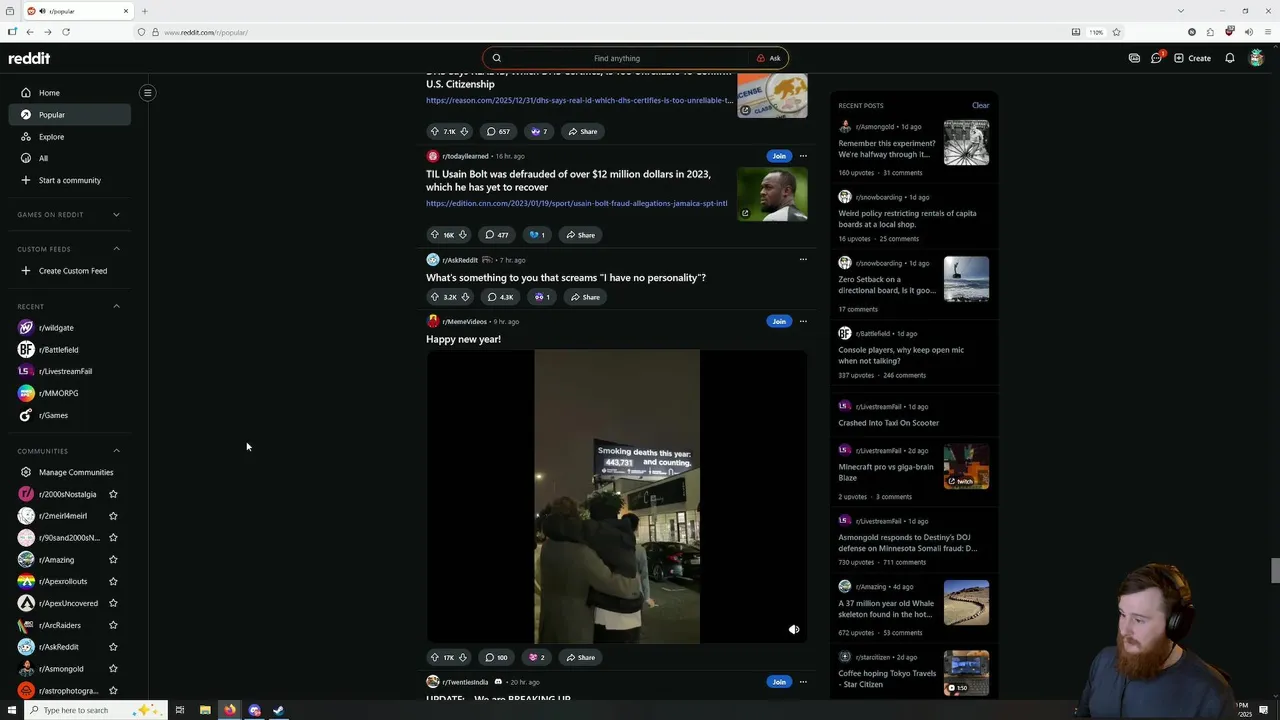The height and width of the screenshot is (720, 1280).
Task: Open the Reddit advertise icon
Action: tap(1134, 58)
